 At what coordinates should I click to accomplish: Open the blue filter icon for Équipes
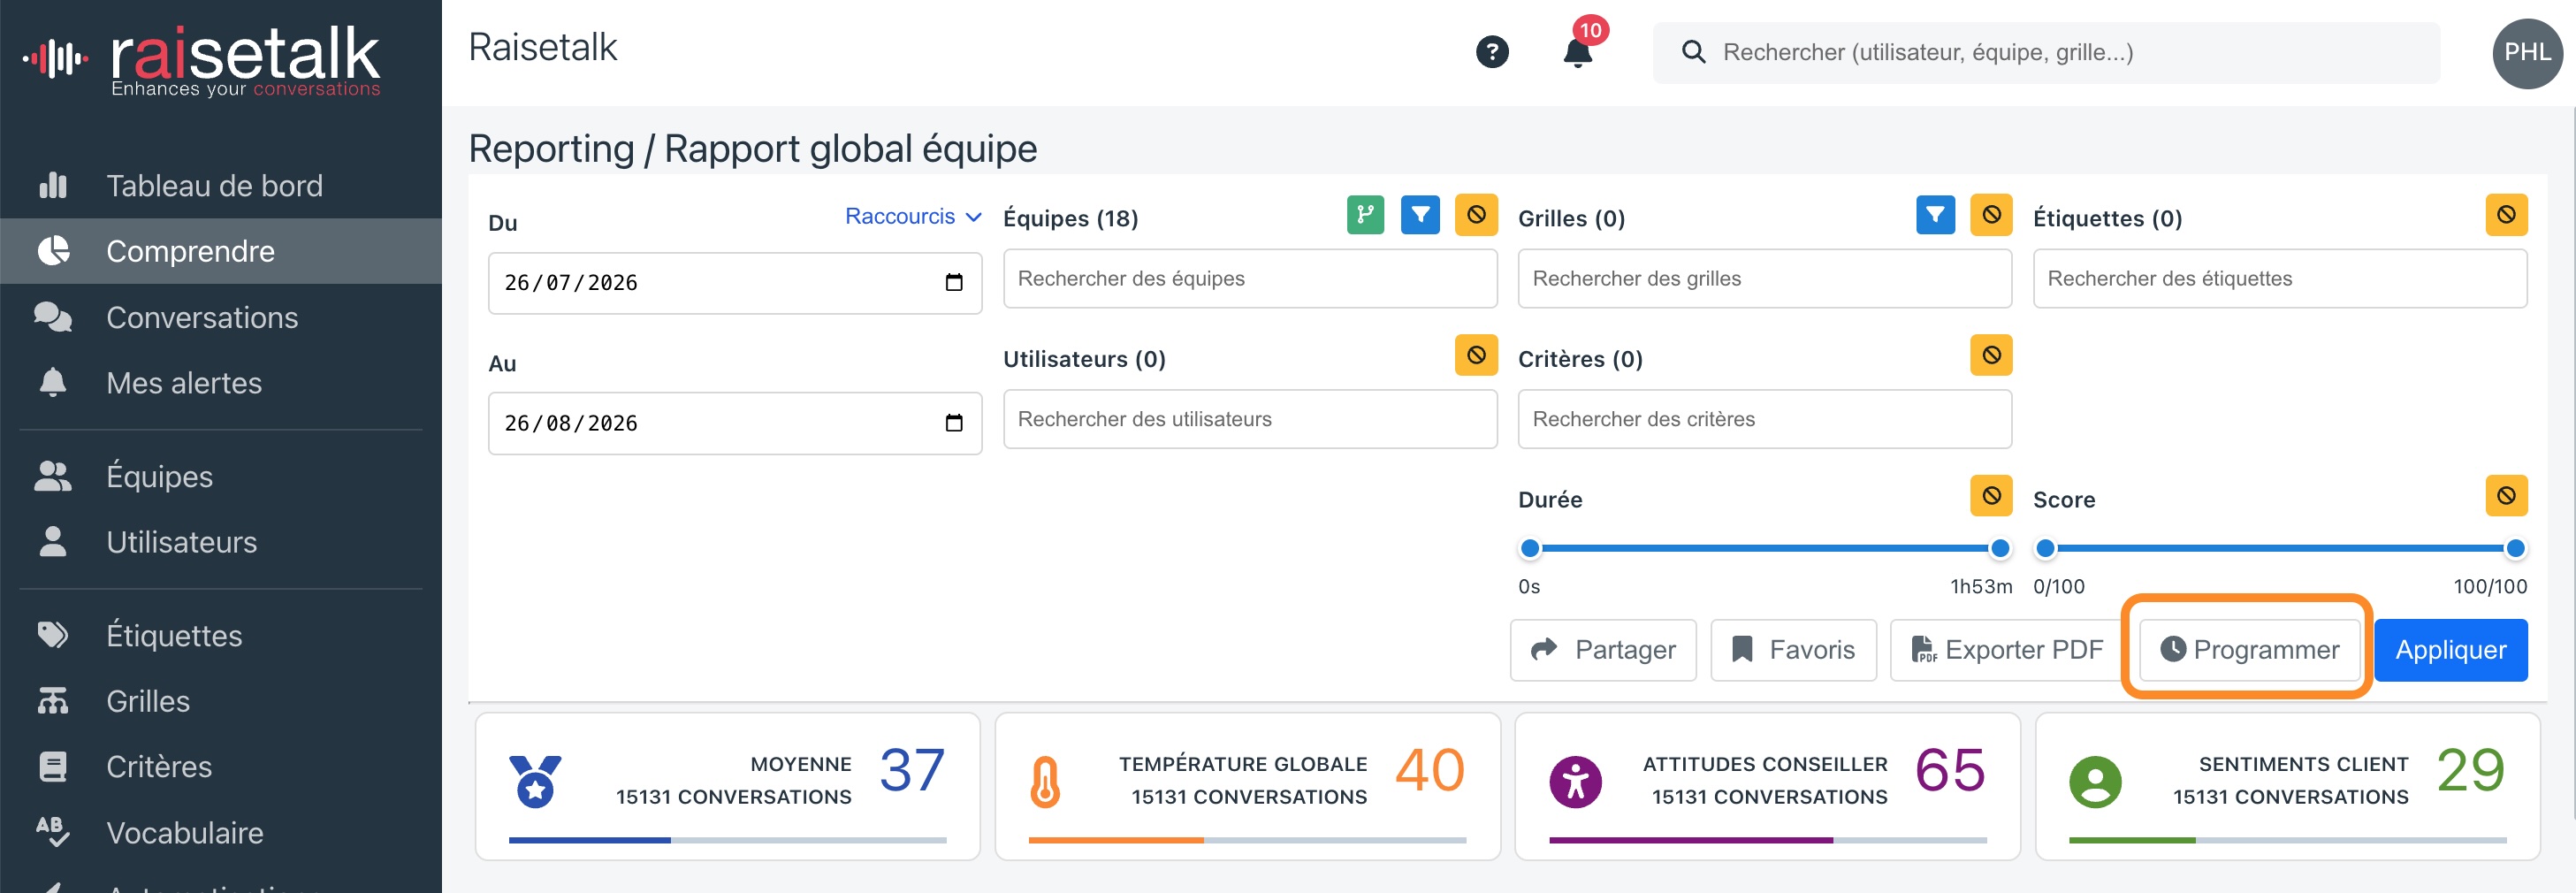pos(1420,215)
